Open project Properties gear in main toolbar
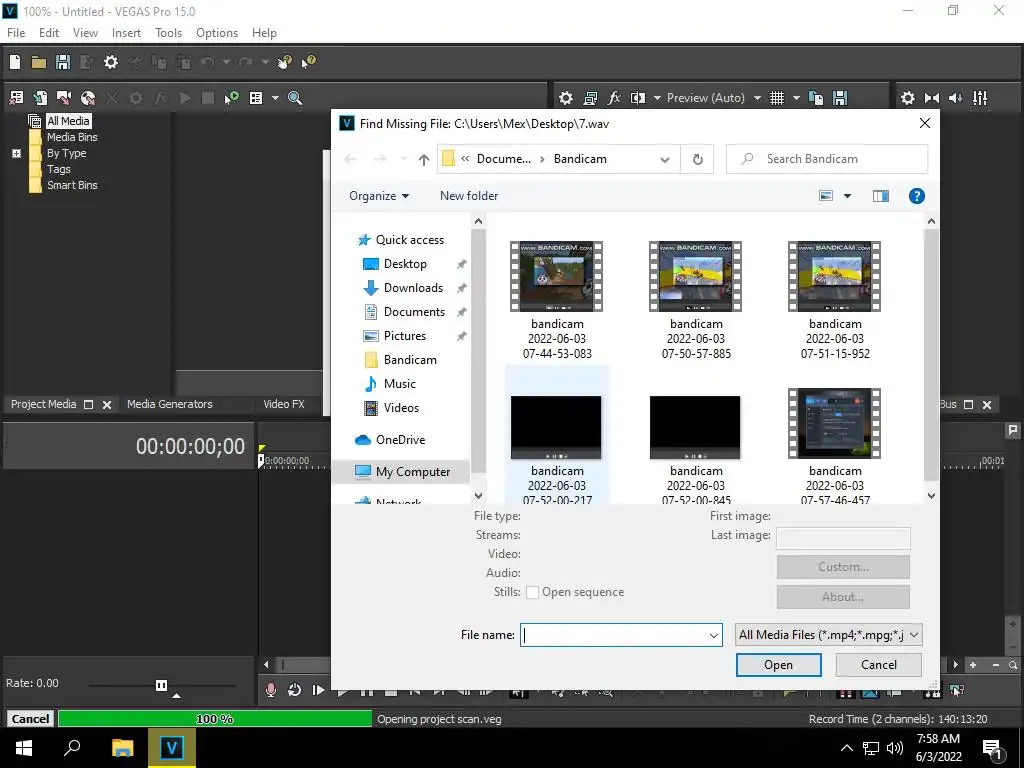The image size is (1024, 768). [x=111, y=62]
